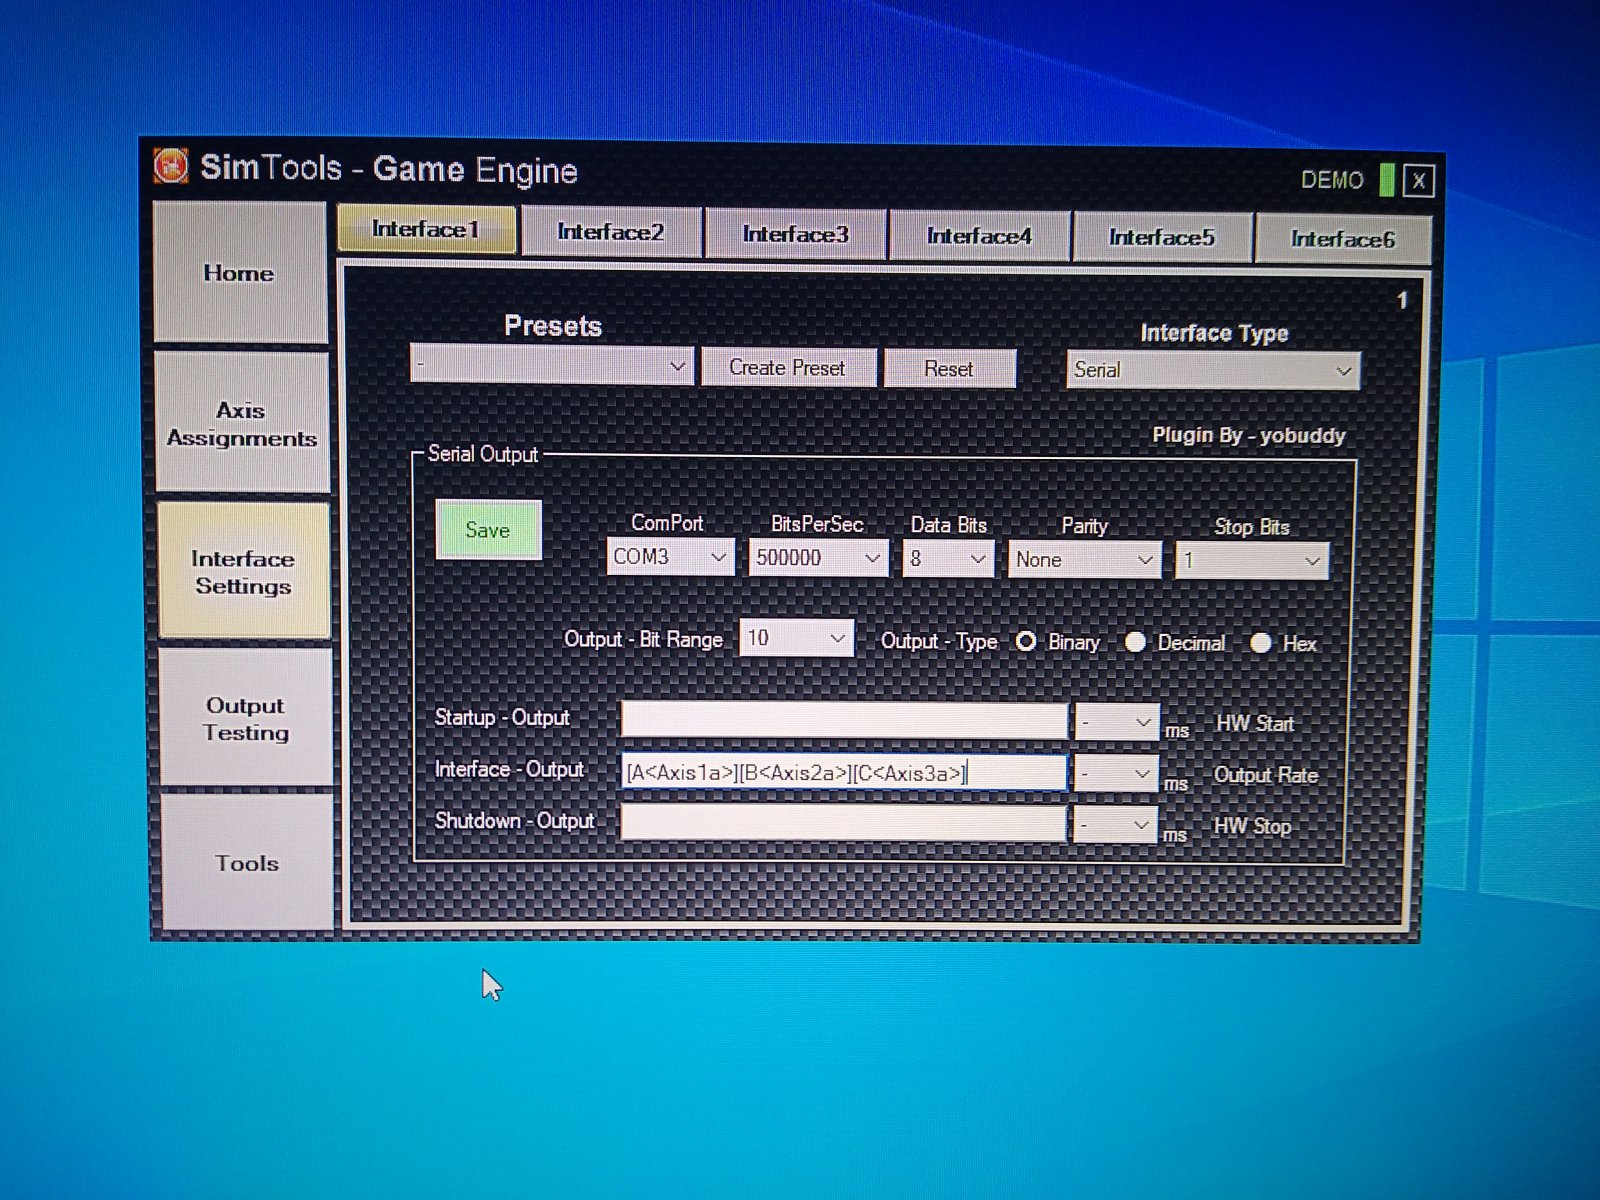Open the Presets dropdown

click(x=551, y=365)
